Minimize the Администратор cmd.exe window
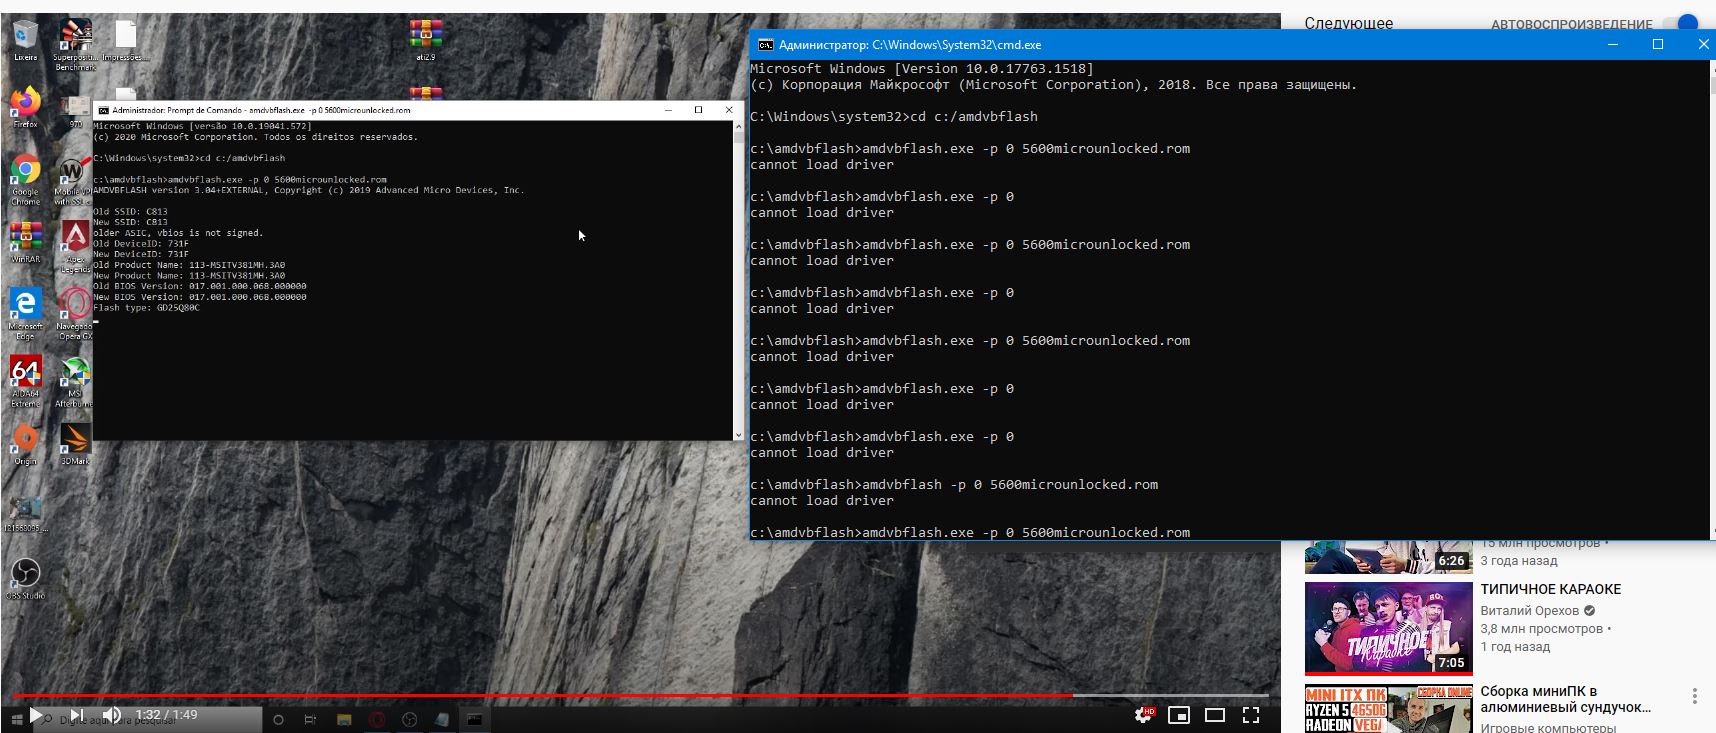The height and width of the screenshot is (733, 1716). point(1612,45)
